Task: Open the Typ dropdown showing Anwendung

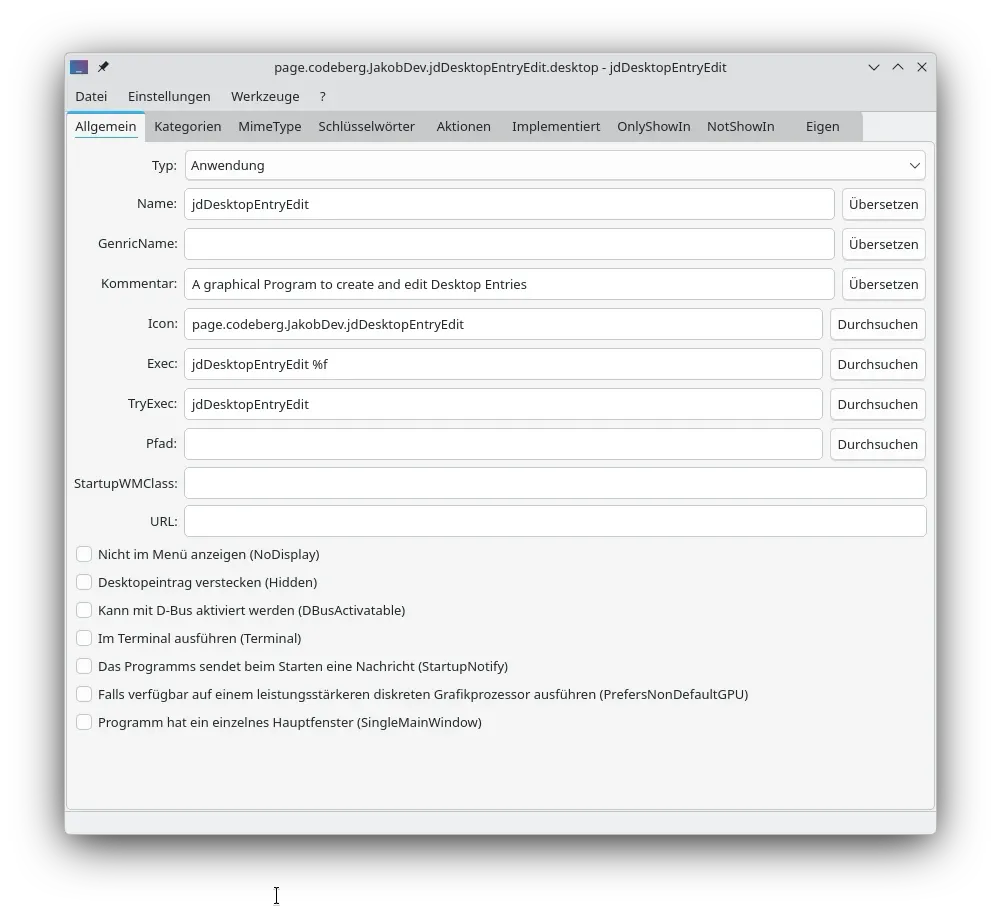Action: [x=555, y=165]
